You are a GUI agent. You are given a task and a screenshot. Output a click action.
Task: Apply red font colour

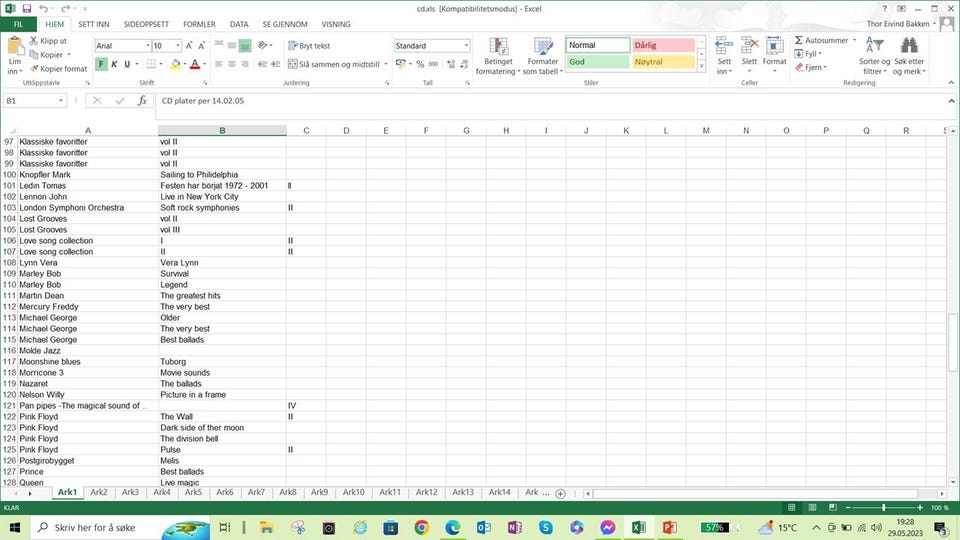click(195, 64)
